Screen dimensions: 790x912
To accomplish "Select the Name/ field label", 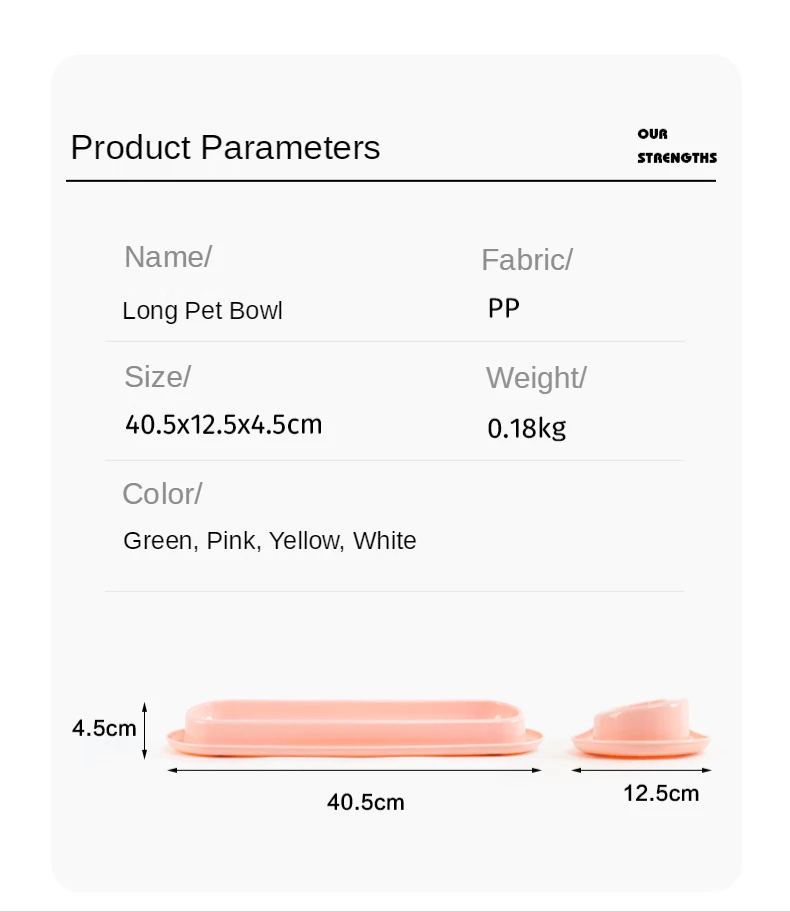I will coord(167,257).
